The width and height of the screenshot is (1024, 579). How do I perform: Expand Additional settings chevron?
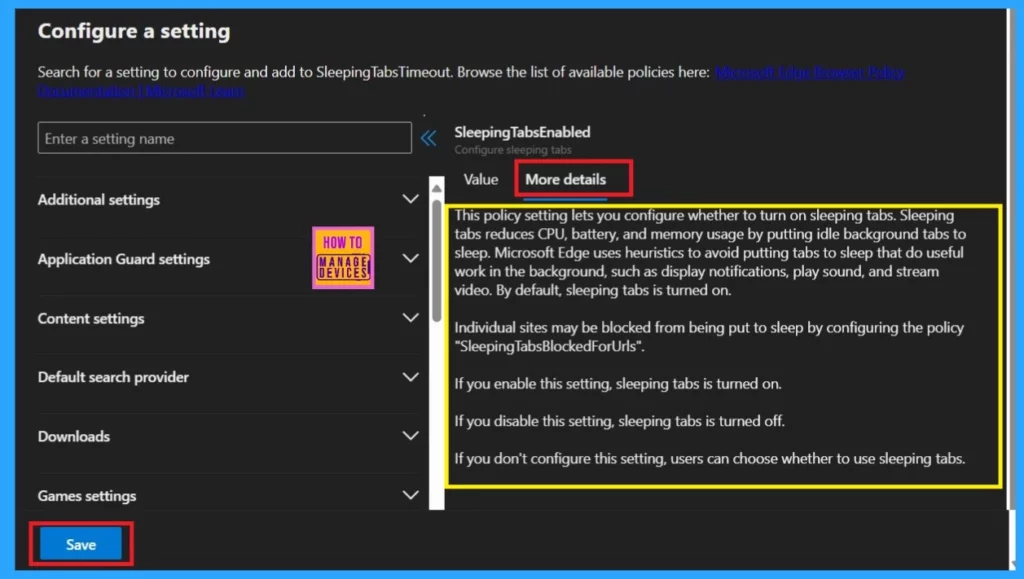pyautogui.click(x=410, y=199)
